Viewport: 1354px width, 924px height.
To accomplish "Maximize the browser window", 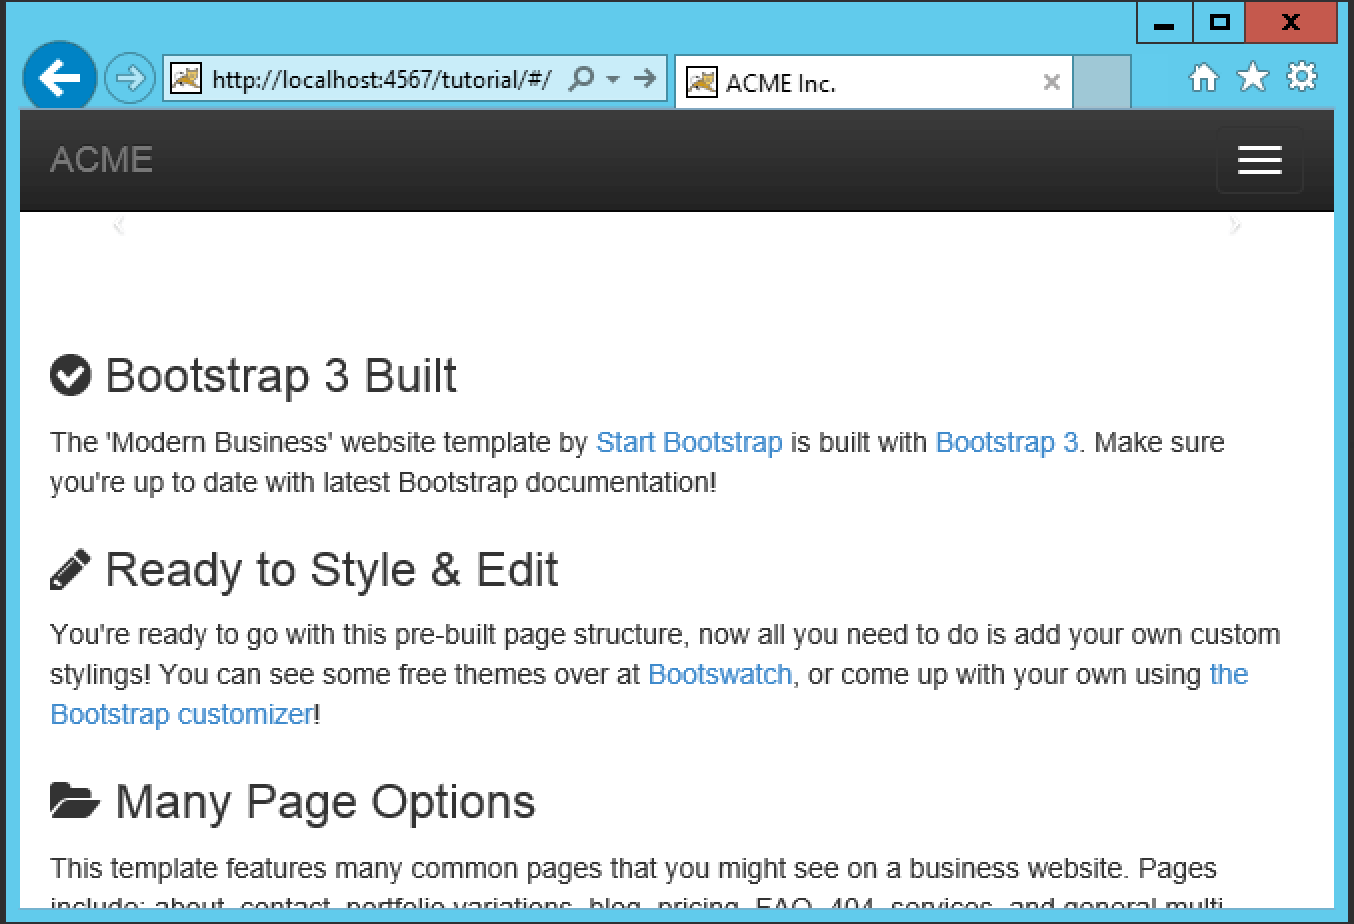I will (x=1218, y=23).
